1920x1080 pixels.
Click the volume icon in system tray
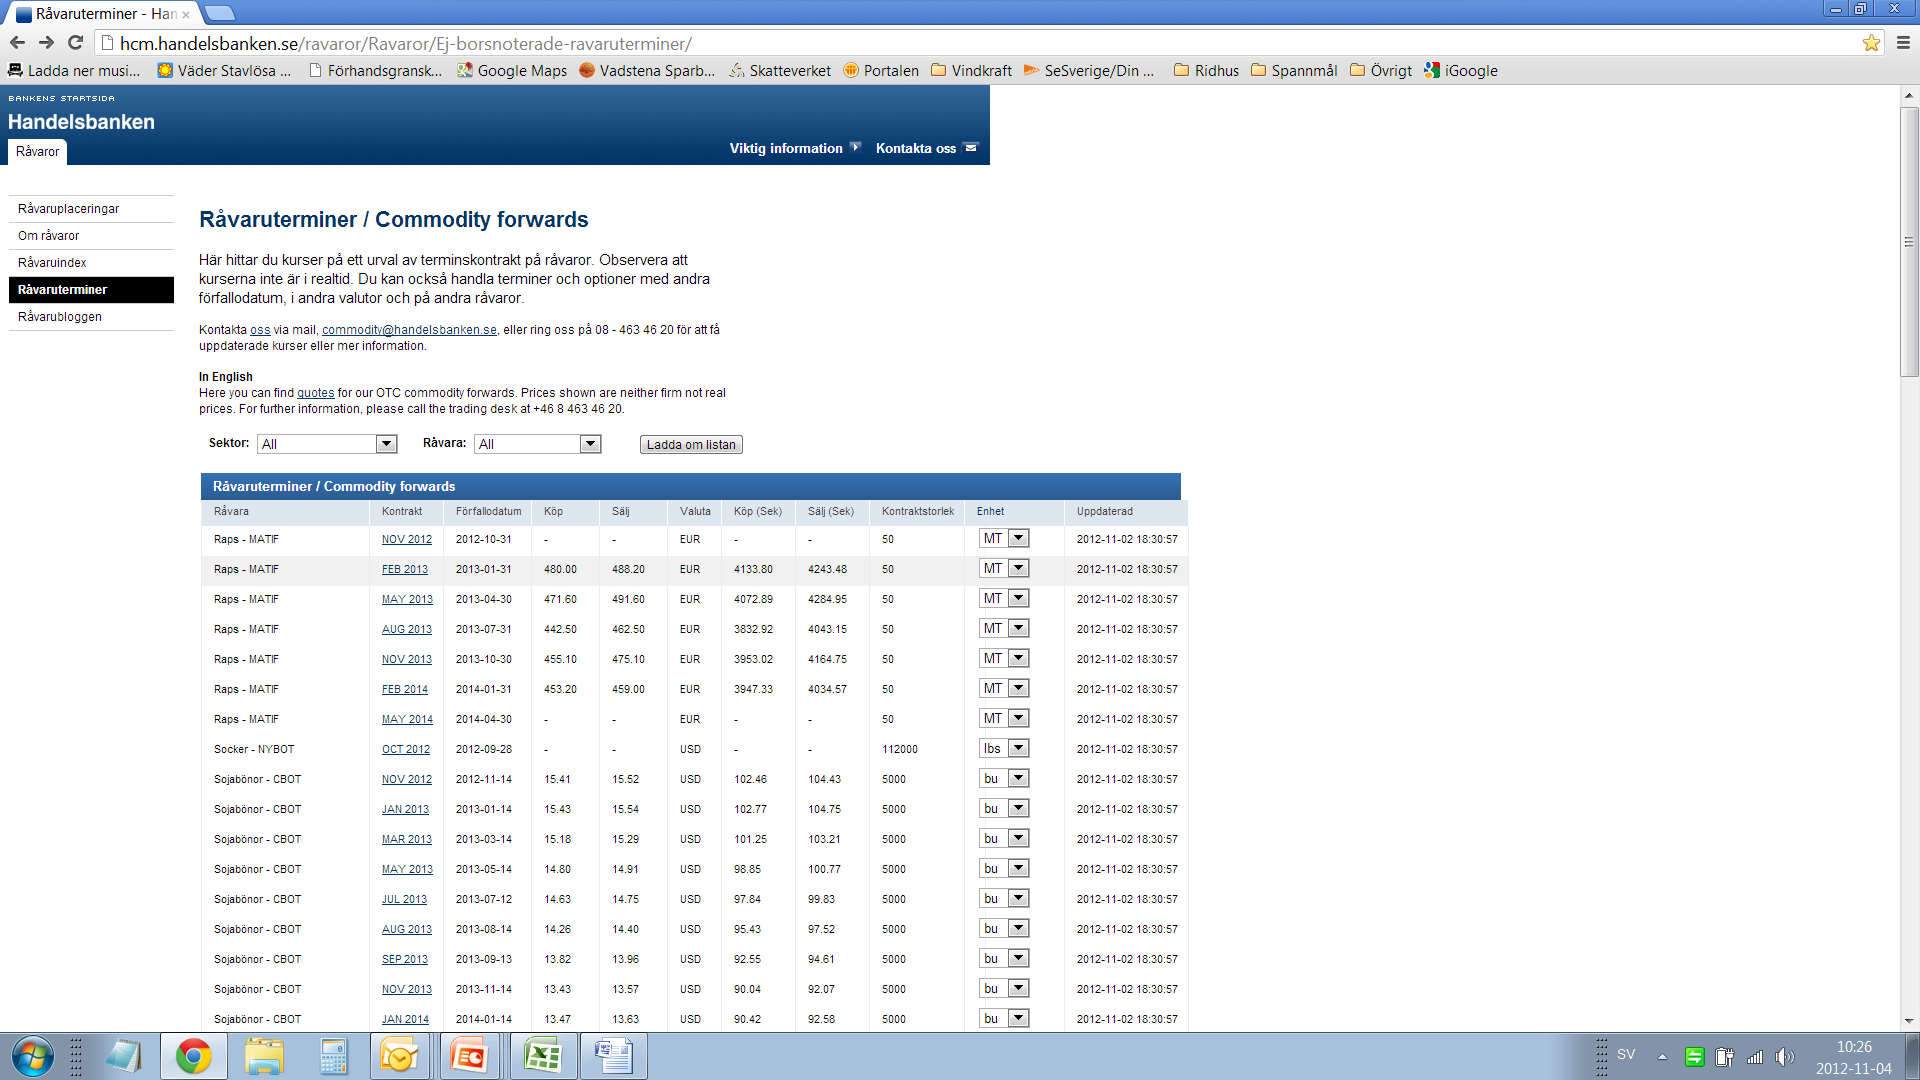coord(1784,1057)
